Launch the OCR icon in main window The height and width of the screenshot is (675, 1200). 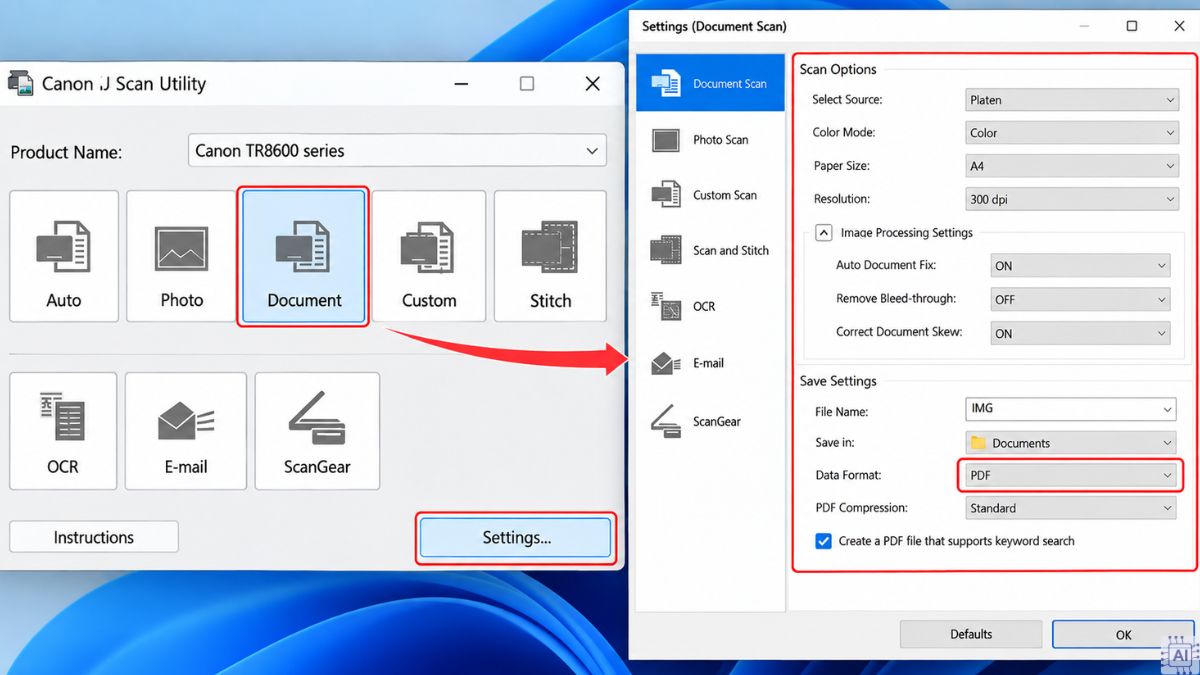pos(63,431)
